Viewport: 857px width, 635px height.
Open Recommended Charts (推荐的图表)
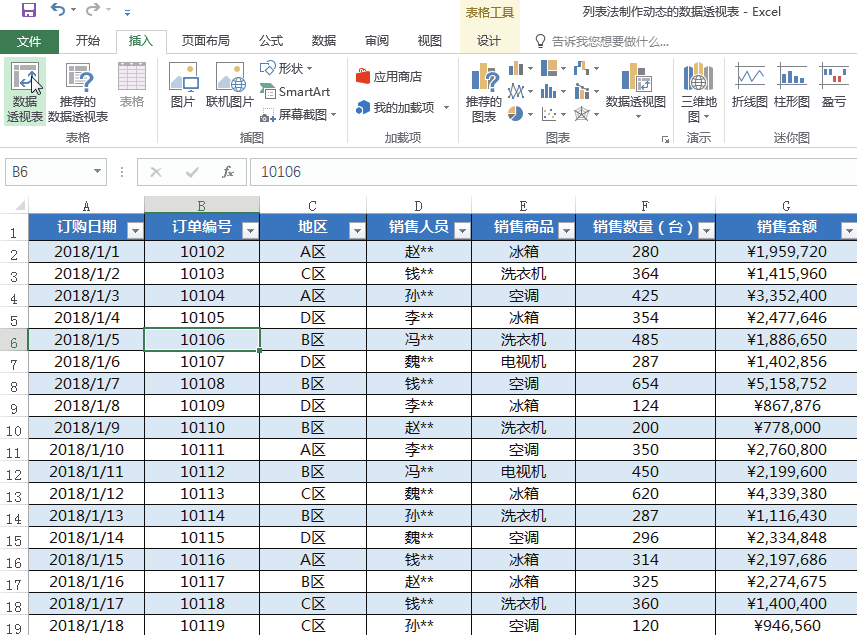(484, 92)
